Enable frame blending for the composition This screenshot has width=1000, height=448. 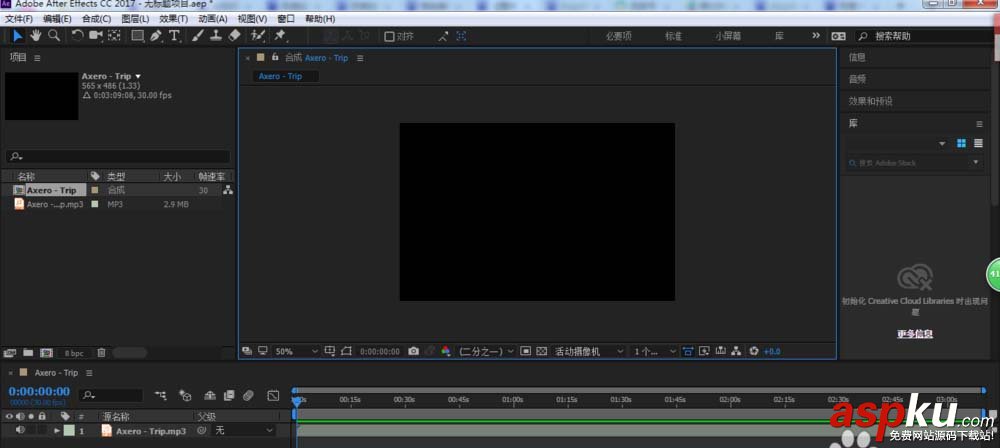(x=229, y=396)
